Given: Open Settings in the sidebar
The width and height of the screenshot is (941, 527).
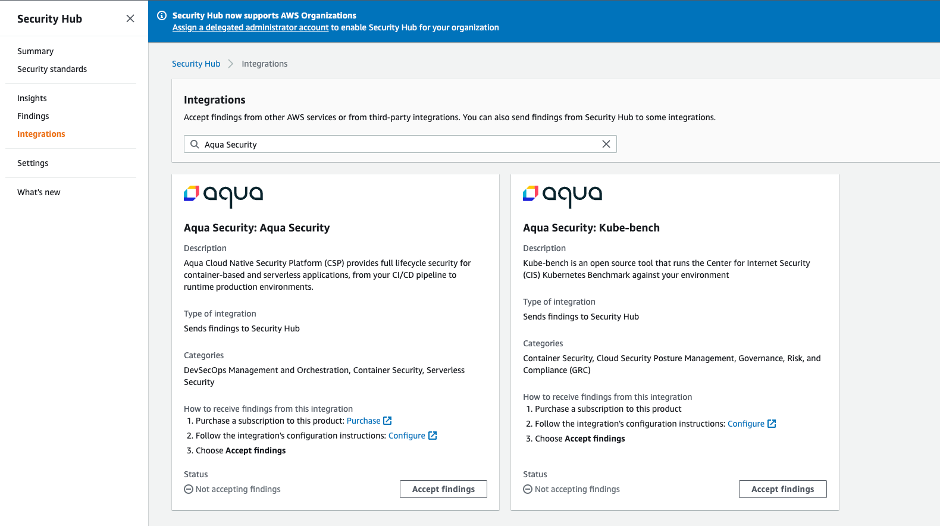Looking at the screenshot, I should click(x=32, y=163).
